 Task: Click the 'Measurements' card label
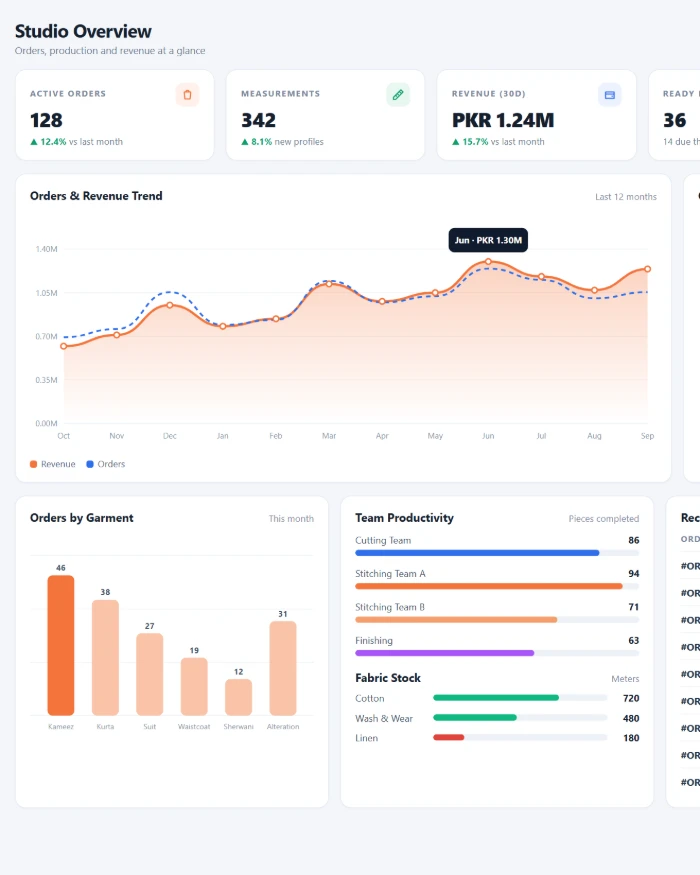281,94
